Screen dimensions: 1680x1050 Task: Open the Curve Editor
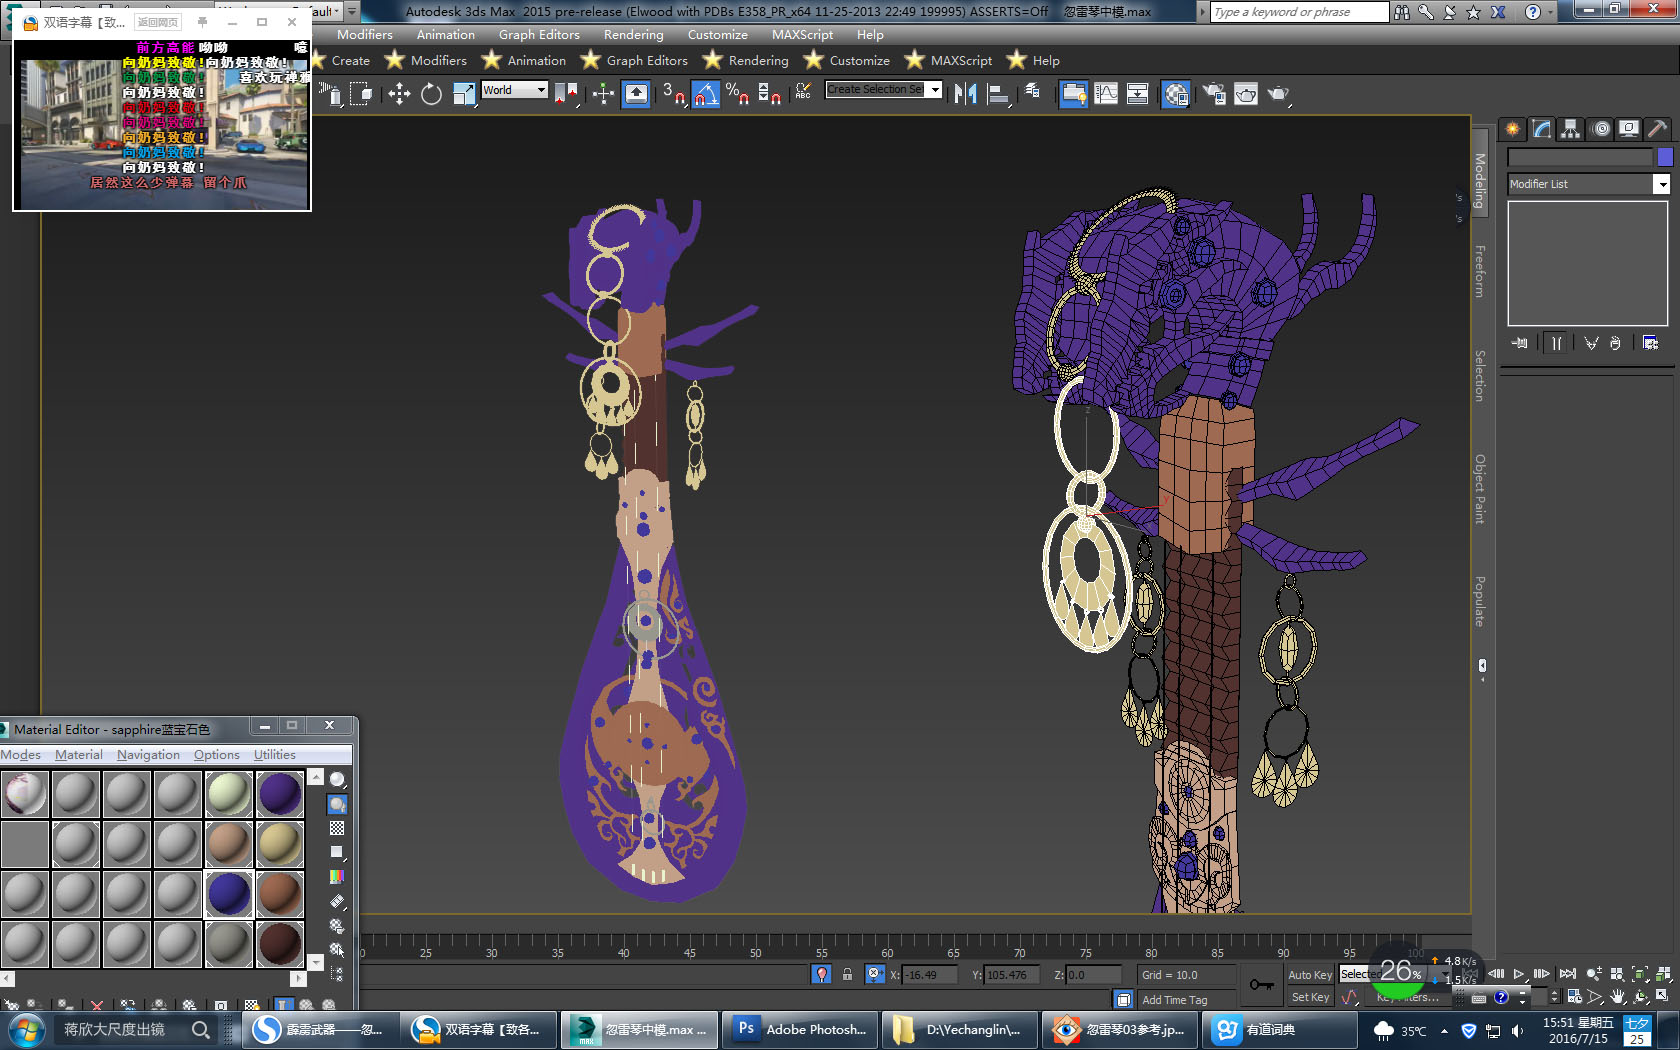[x=1106, y=94]
